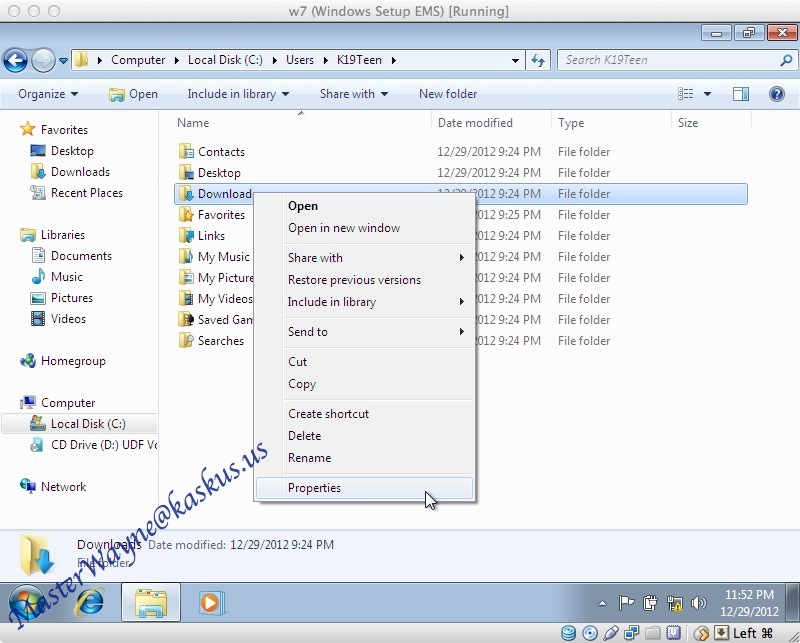The width and height of the screenshot is (800, 643).
Task: Expand K19Teen breadcrumb arrow
Action: click(x=394, y=60)
